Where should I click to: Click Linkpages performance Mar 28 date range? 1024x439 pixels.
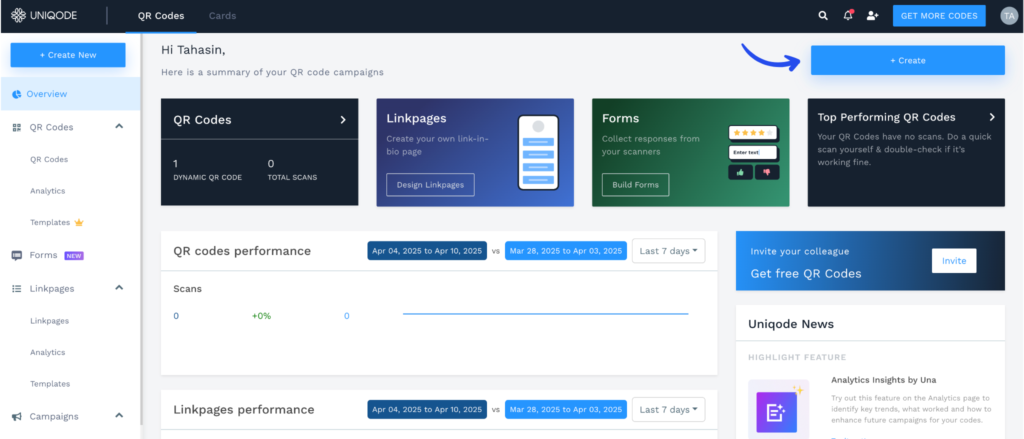click(x=566, y=410)
